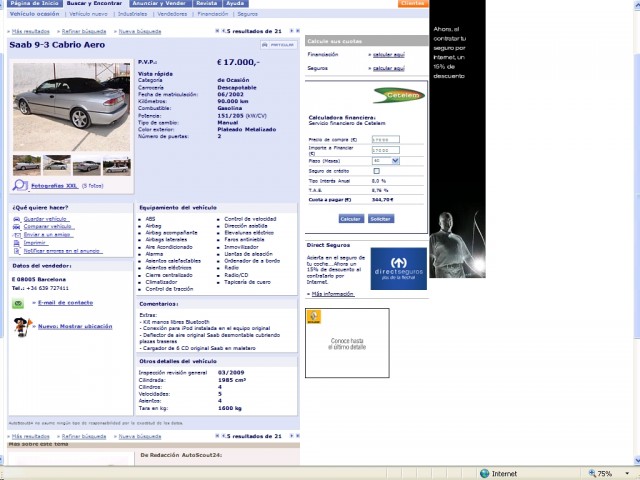Click the directseguros banner ad
Viewport: 640px width, 480px height.
point(398,269)
